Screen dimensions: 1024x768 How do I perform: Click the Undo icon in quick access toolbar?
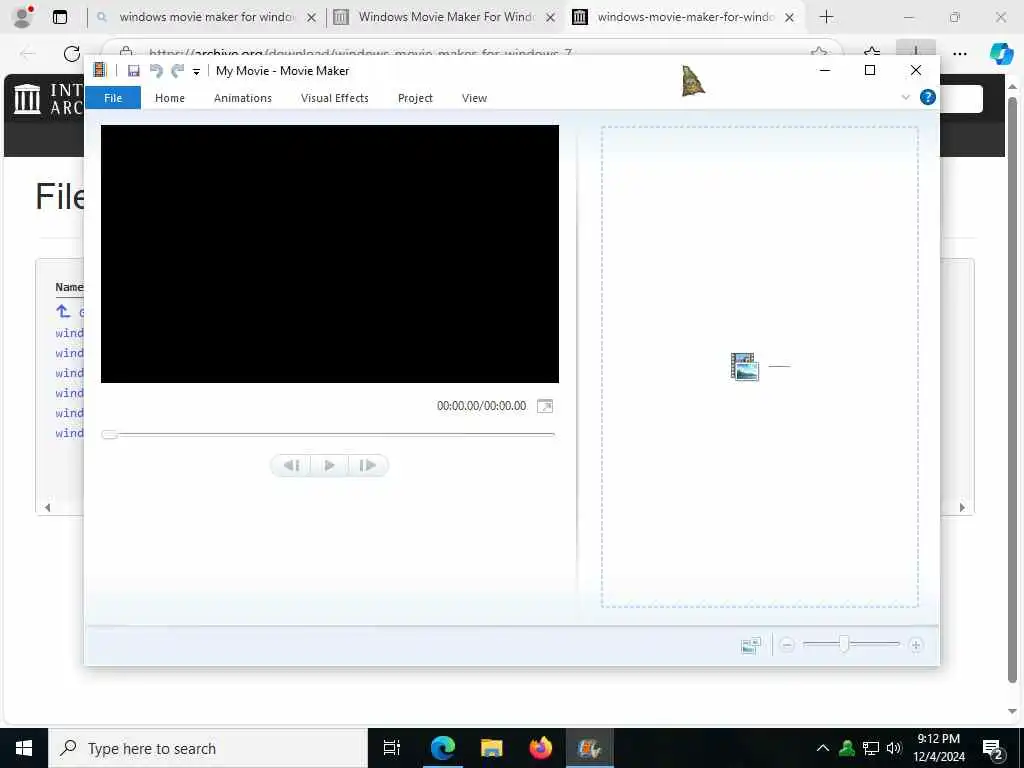pos(155,71)
